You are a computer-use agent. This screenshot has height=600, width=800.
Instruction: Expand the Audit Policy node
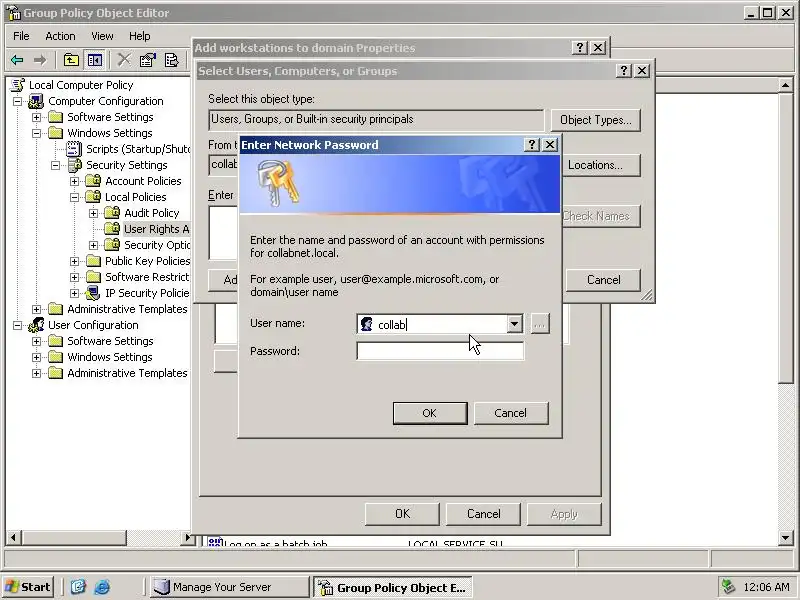(93, 213)
